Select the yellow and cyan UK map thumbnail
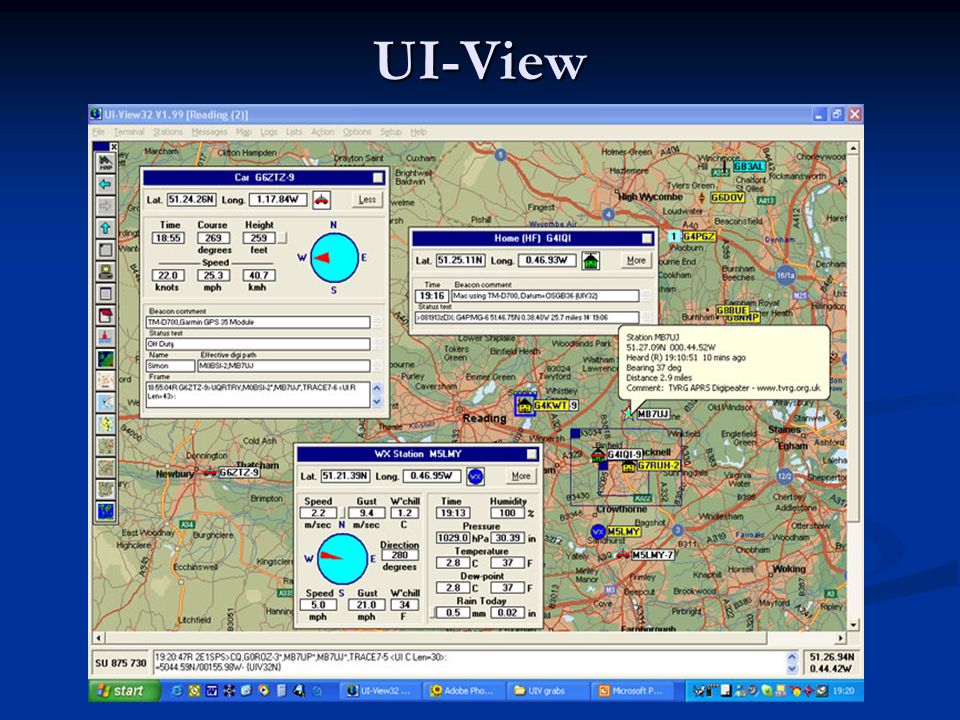This screenshot has width=960, height=720. [105, 424]
